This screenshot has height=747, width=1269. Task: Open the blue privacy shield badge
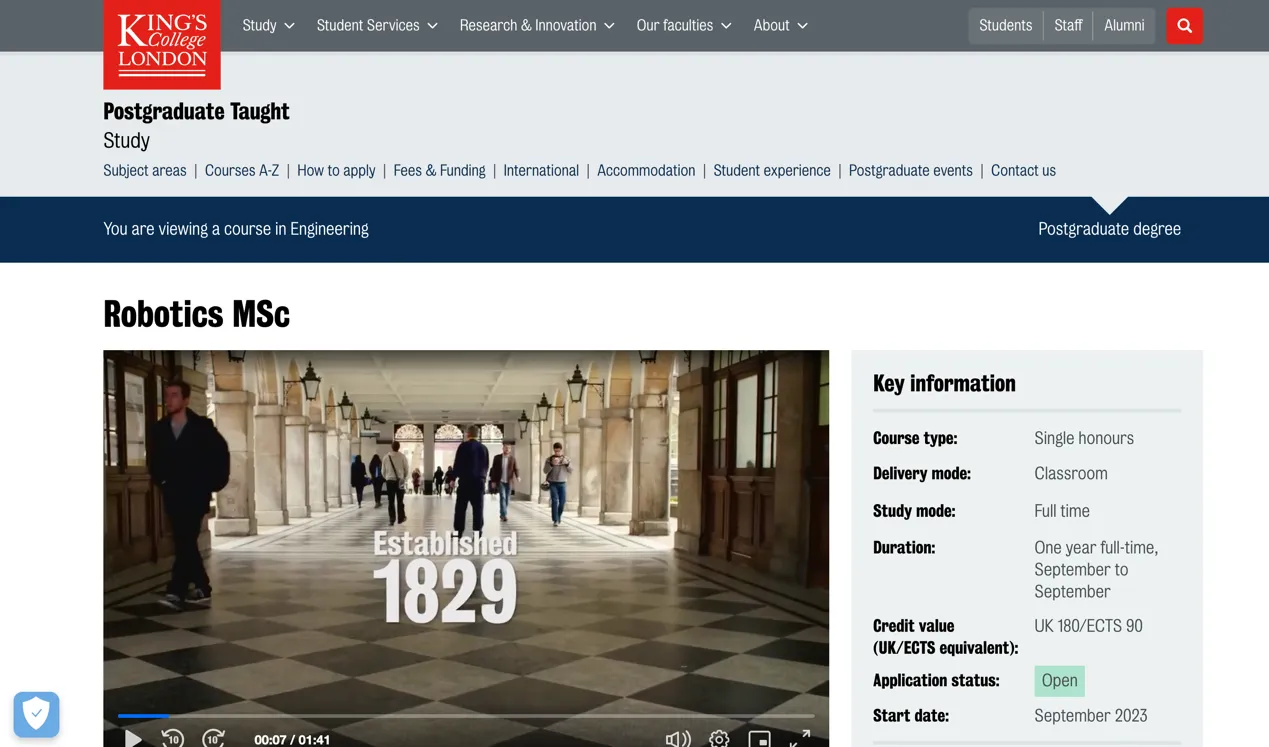[x=37, y=714]
